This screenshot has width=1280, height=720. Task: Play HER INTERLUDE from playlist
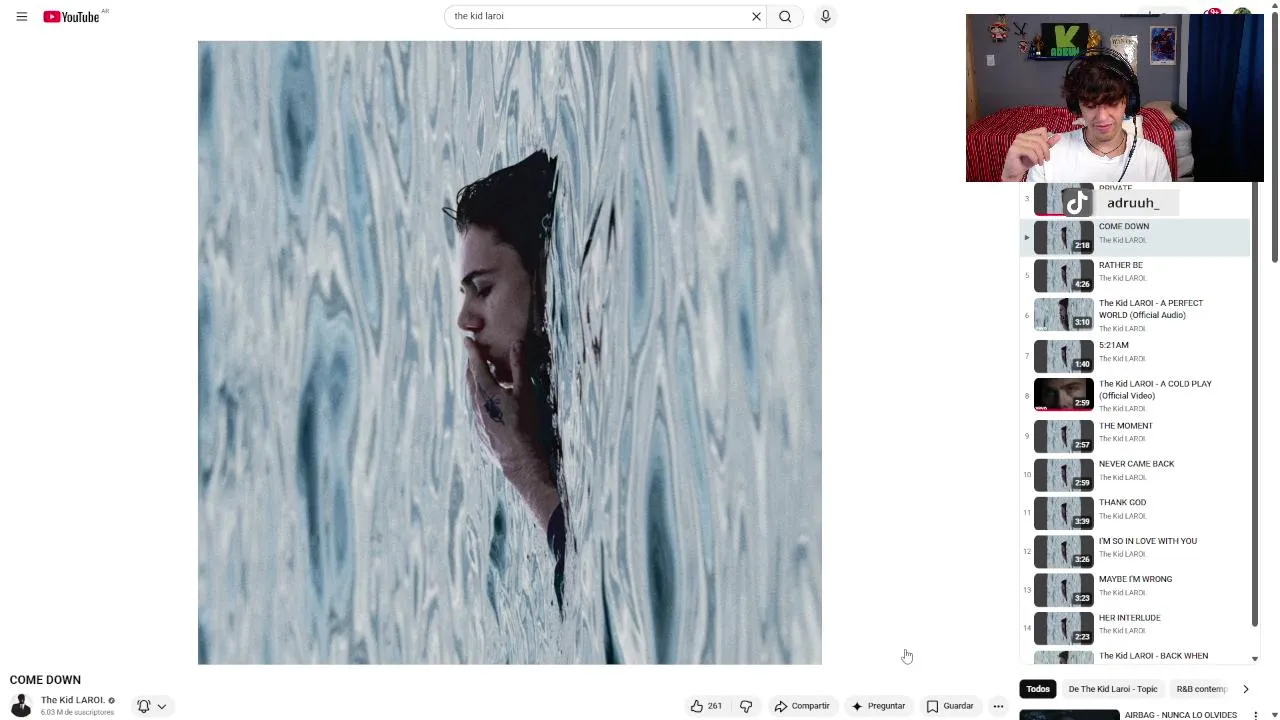1135,627
